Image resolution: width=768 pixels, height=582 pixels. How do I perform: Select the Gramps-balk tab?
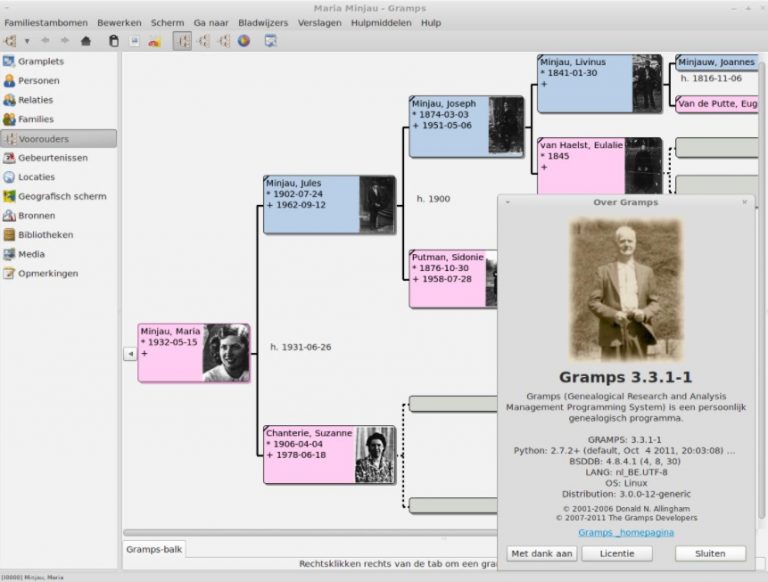(154, 549)
